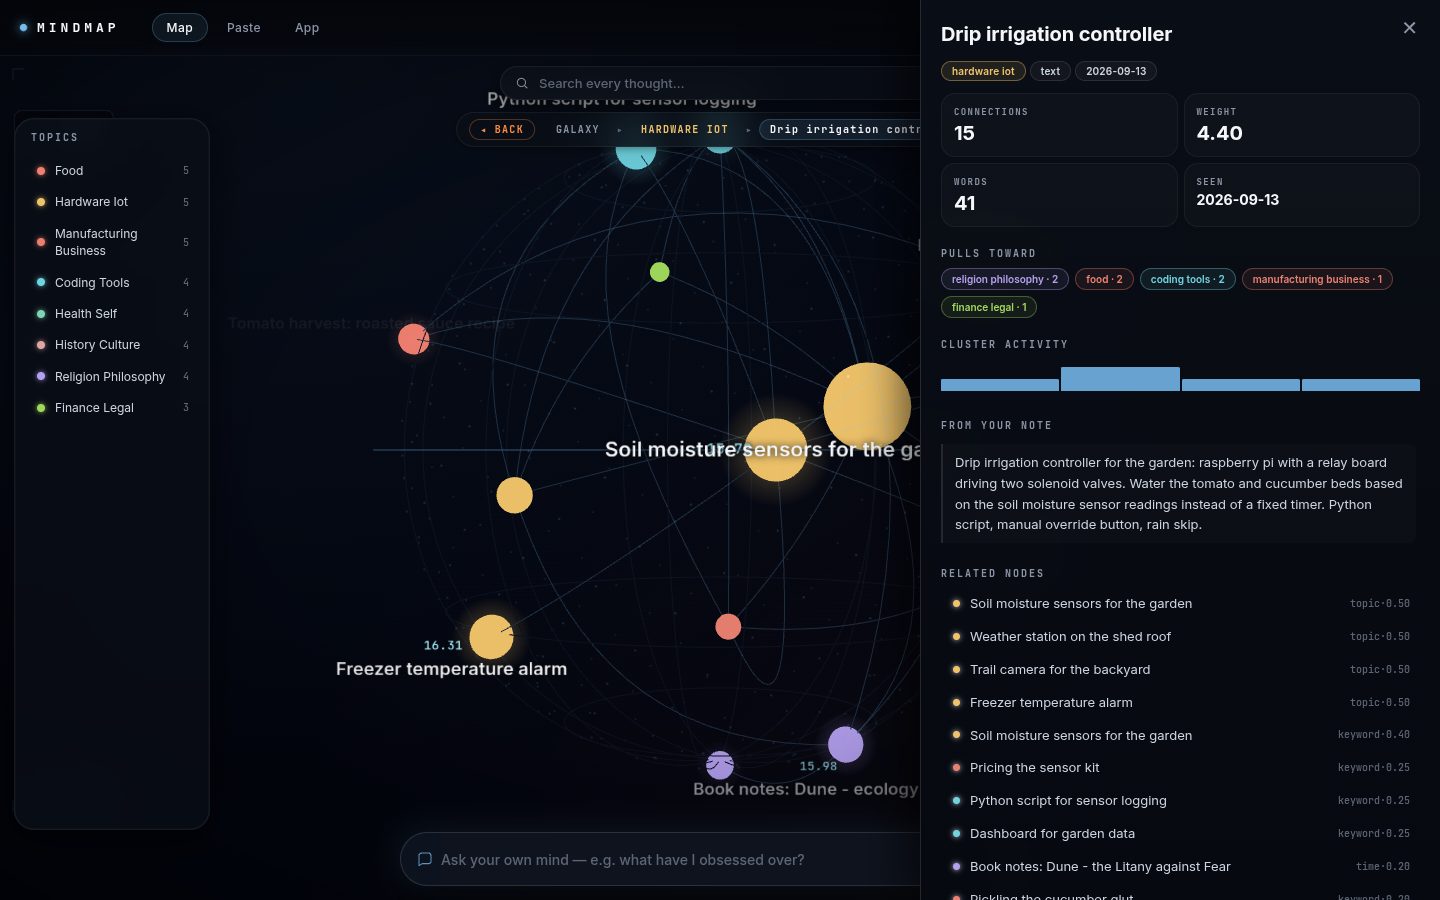Click the Back button in breadcrumb
Viewport: 1440px width, 900px height.
(x=502, y=130)
